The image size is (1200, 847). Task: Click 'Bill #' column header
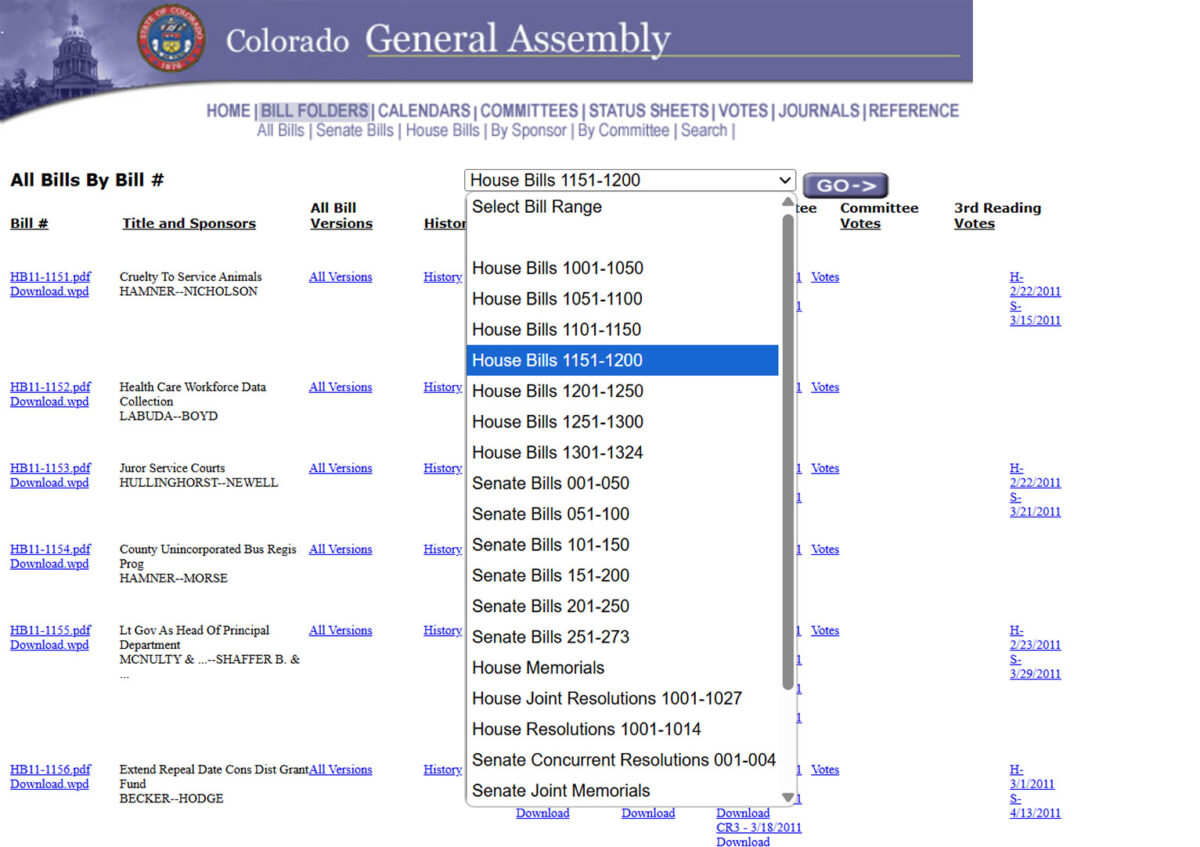point(29,224)
